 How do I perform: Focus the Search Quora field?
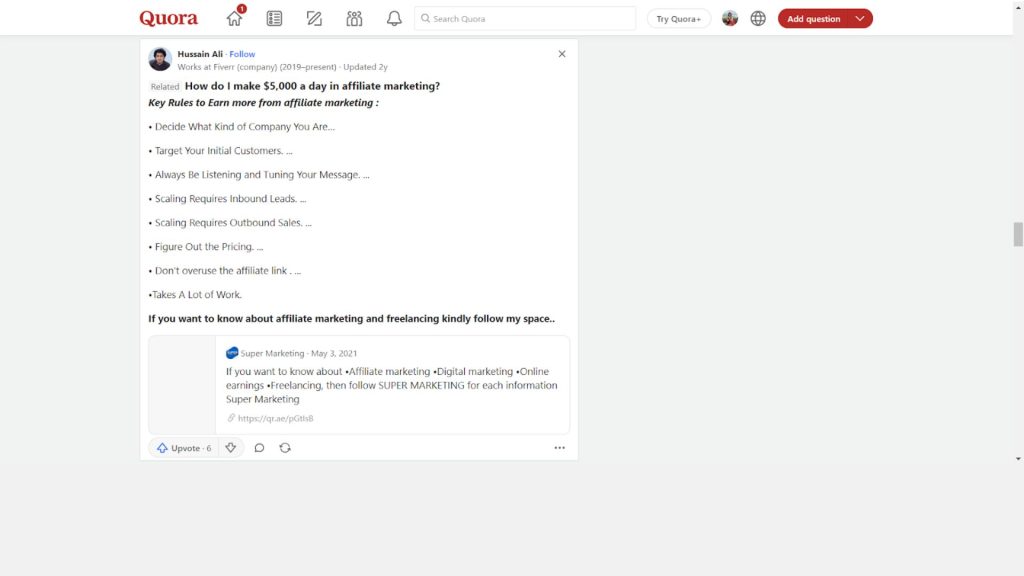point(525,18)
